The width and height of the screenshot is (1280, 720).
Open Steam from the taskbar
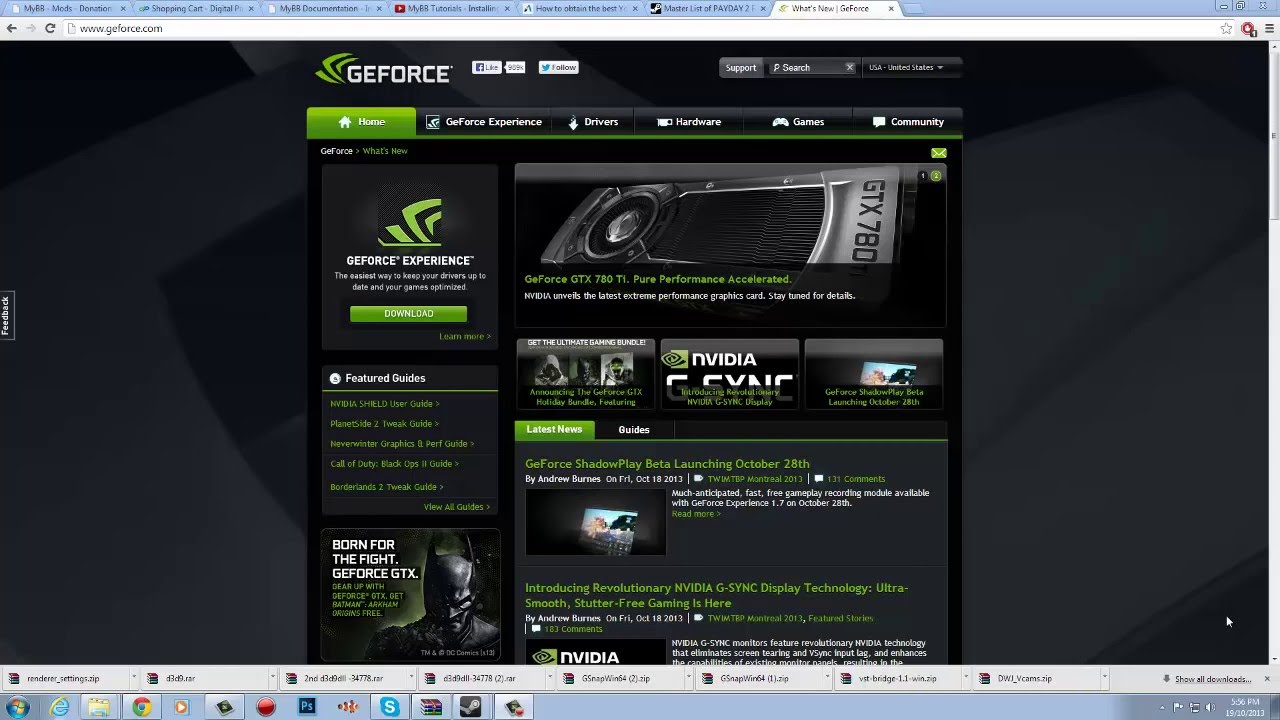(472, 707)
